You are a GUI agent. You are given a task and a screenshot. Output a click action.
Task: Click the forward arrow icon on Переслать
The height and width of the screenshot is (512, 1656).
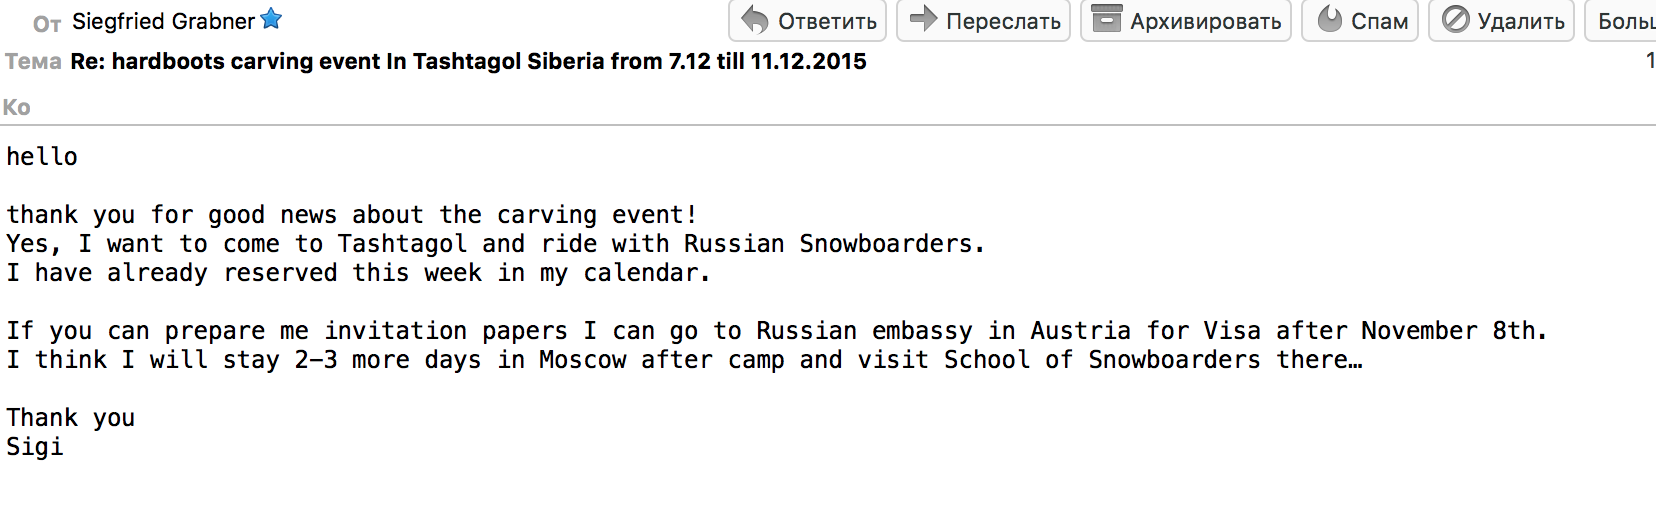923,19
